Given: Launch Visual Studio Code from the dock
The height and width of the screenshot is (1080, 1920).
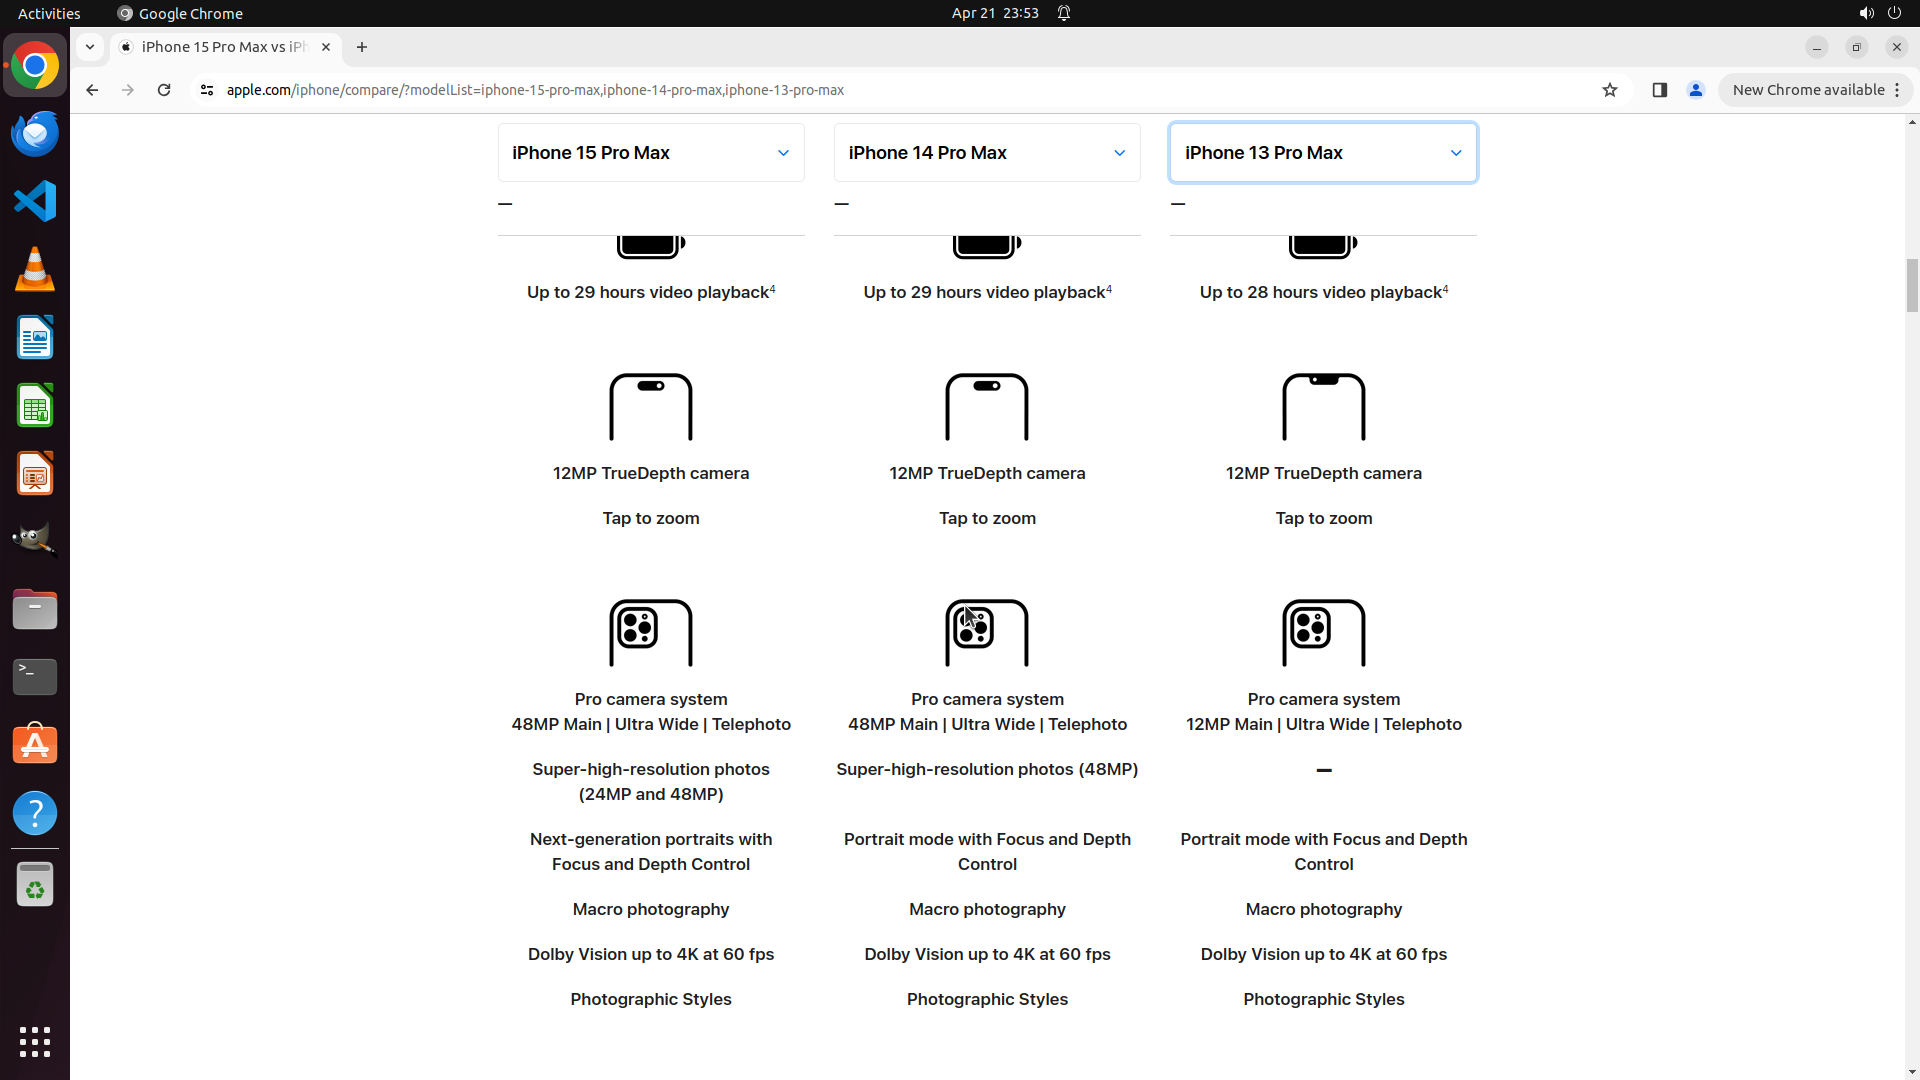Looking at the screenshot, I should coord(35,201).
